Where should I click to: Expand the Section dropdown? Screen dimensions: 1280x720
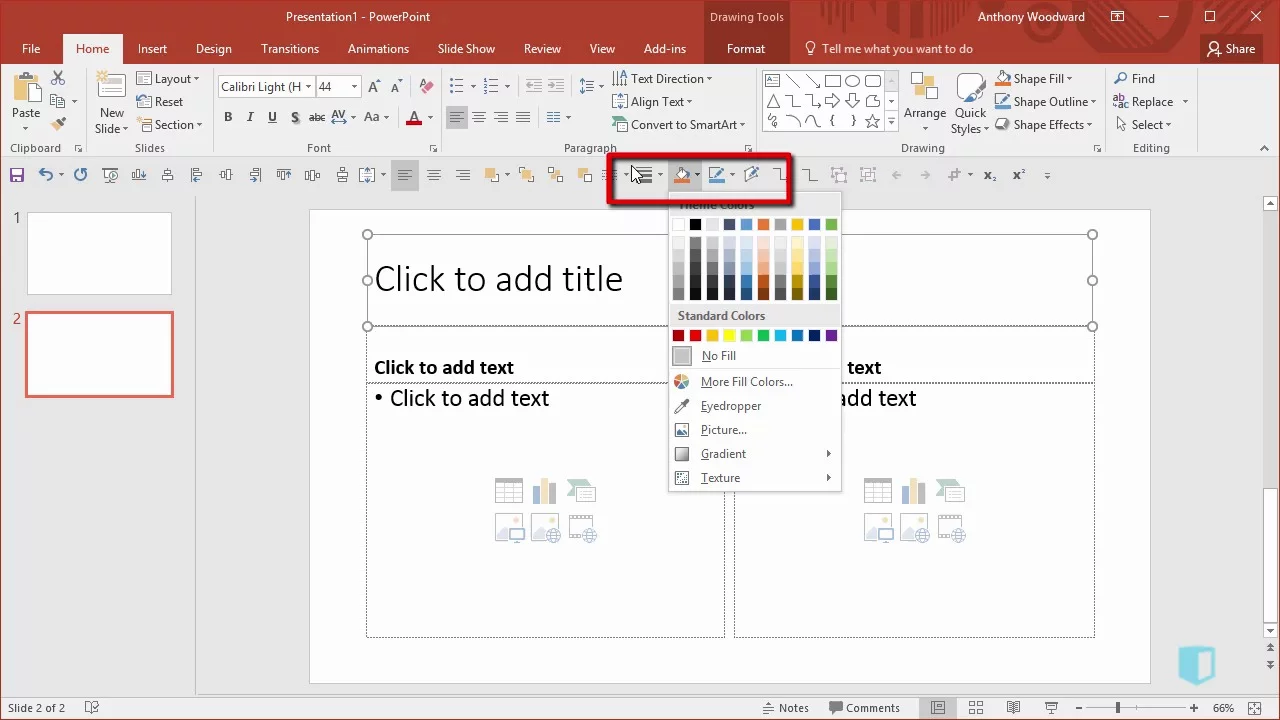coord(170,125)
